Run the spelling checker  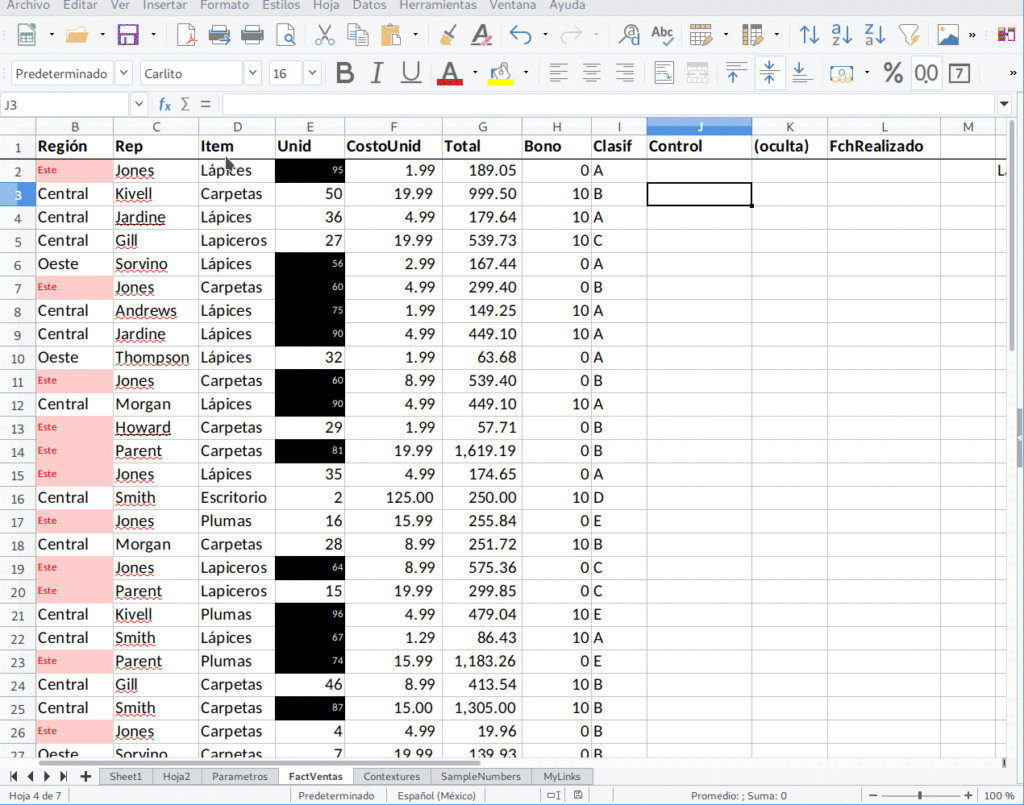(662, 33)
